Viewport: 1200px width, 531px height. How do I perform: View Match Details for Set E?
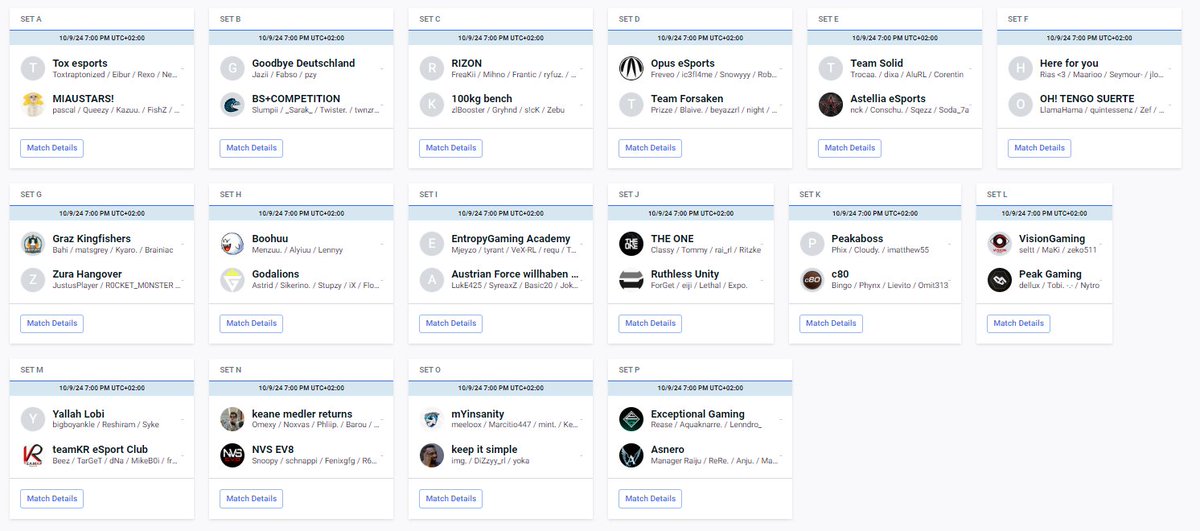pyautogui.click(x=850, y=148)
